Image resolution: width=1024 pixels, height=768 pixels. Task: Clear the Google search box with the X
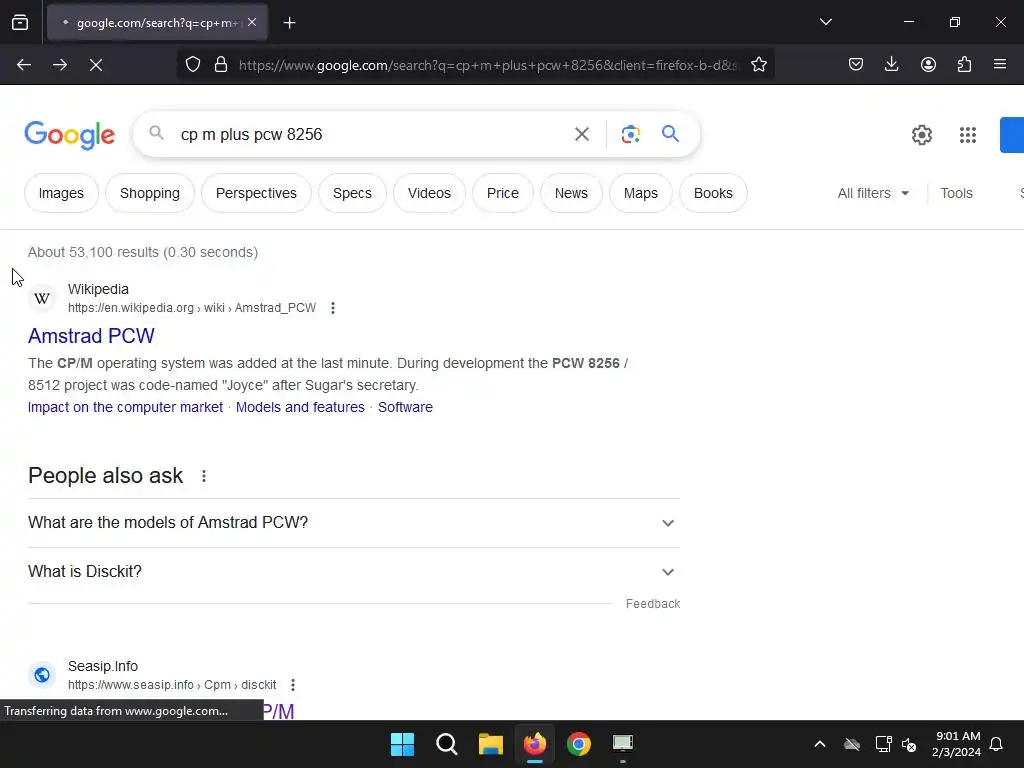click(x=582, y=135)
